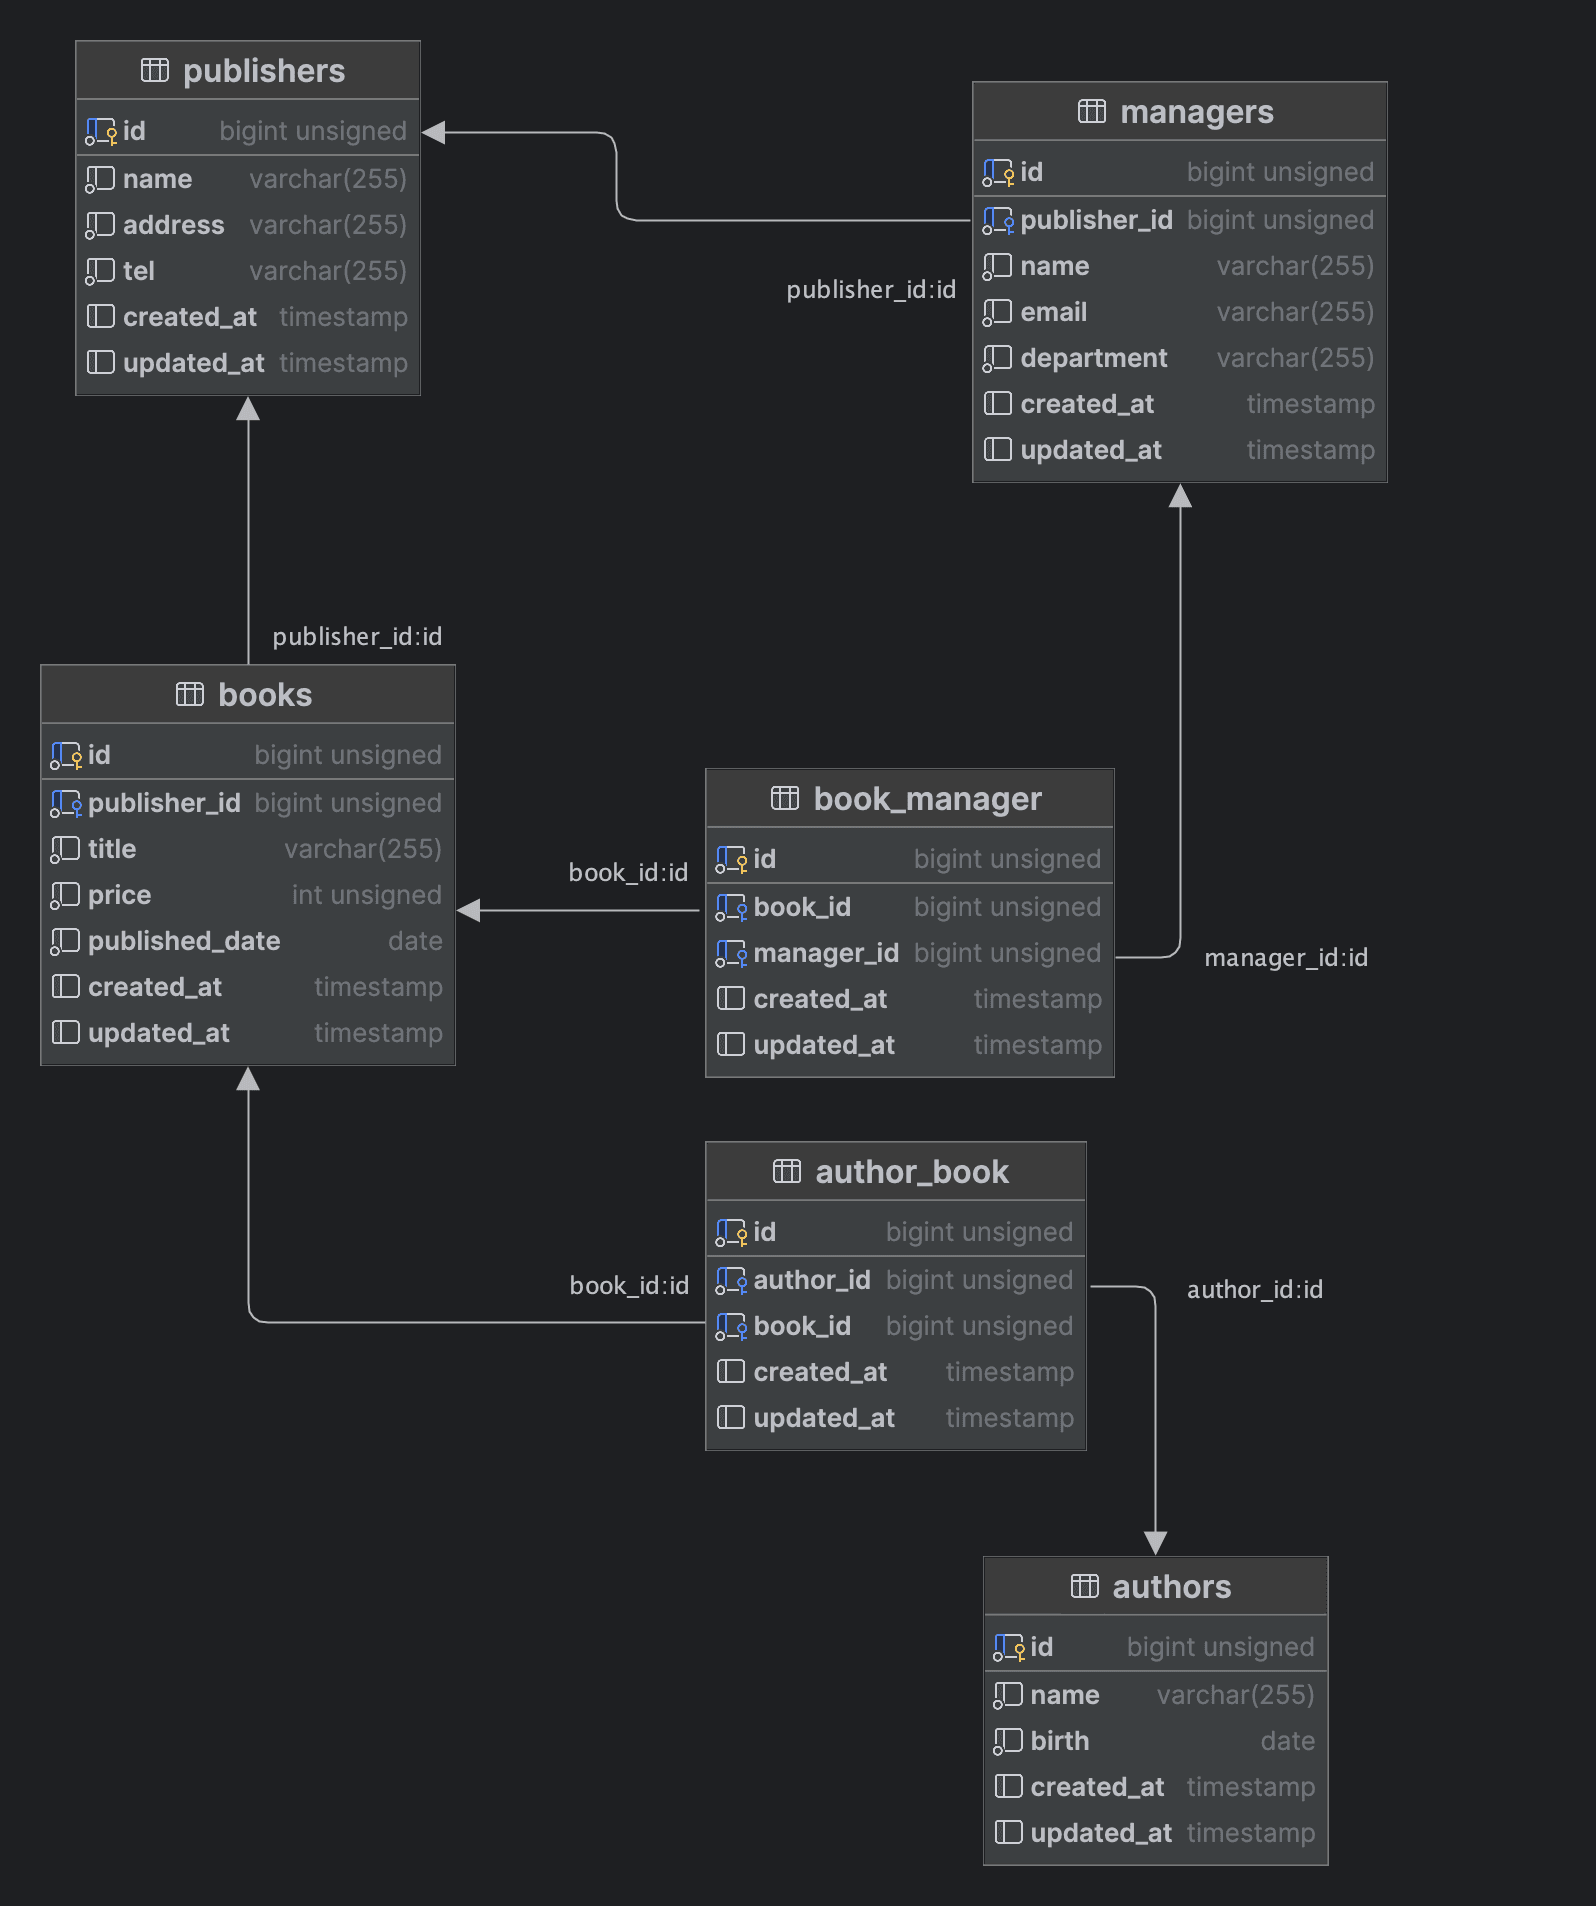Select author_id column in author_book

811,1280
